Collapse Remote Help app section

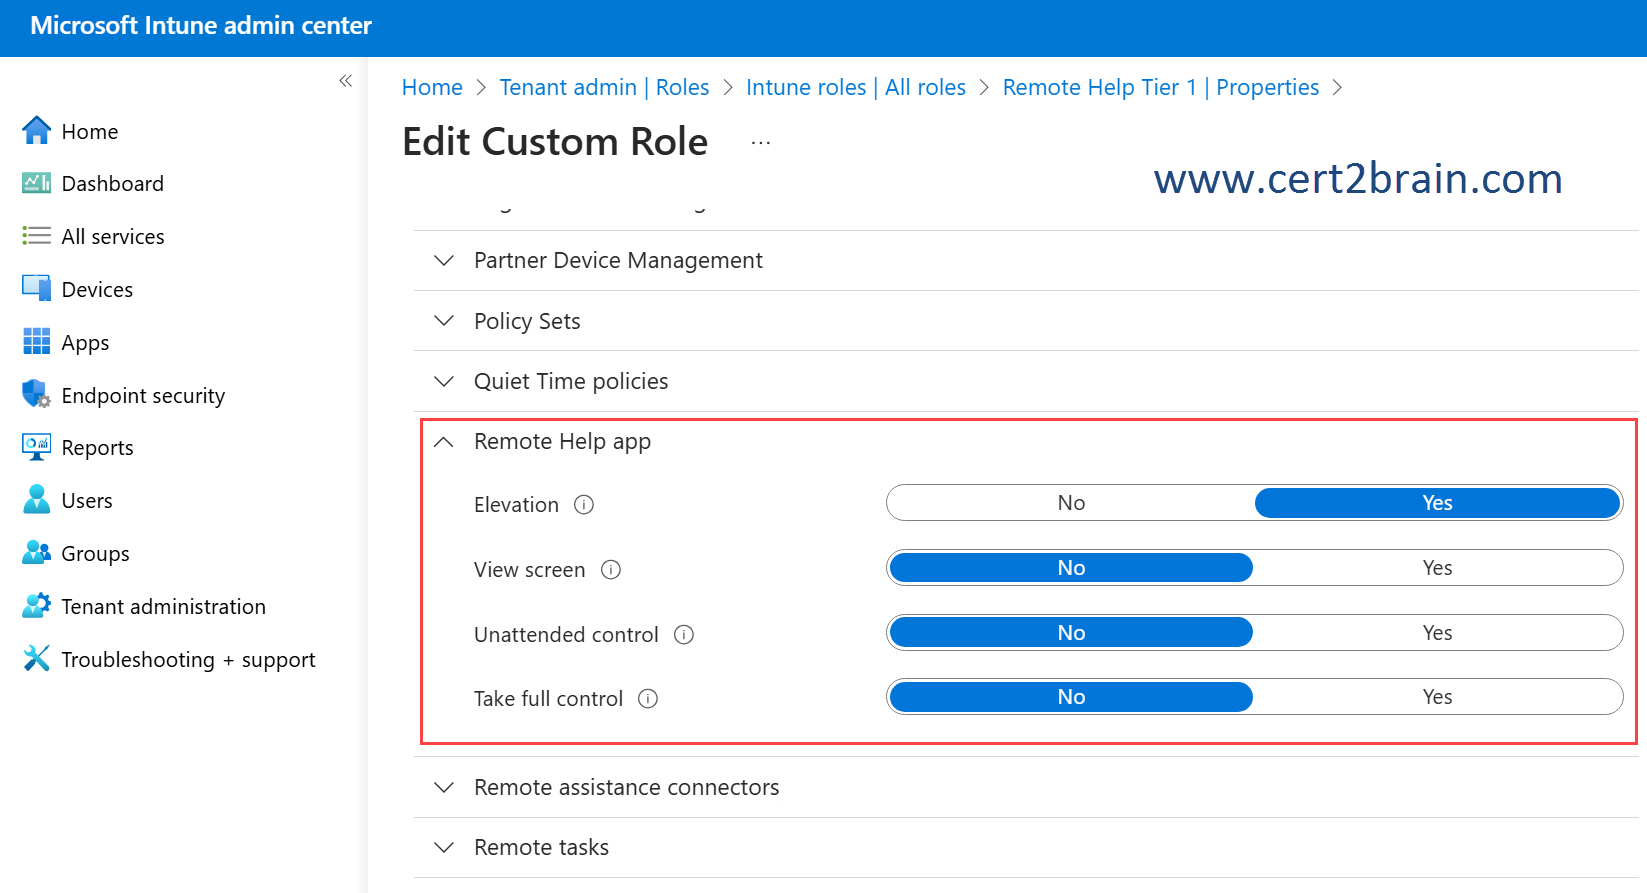[444, 442]
